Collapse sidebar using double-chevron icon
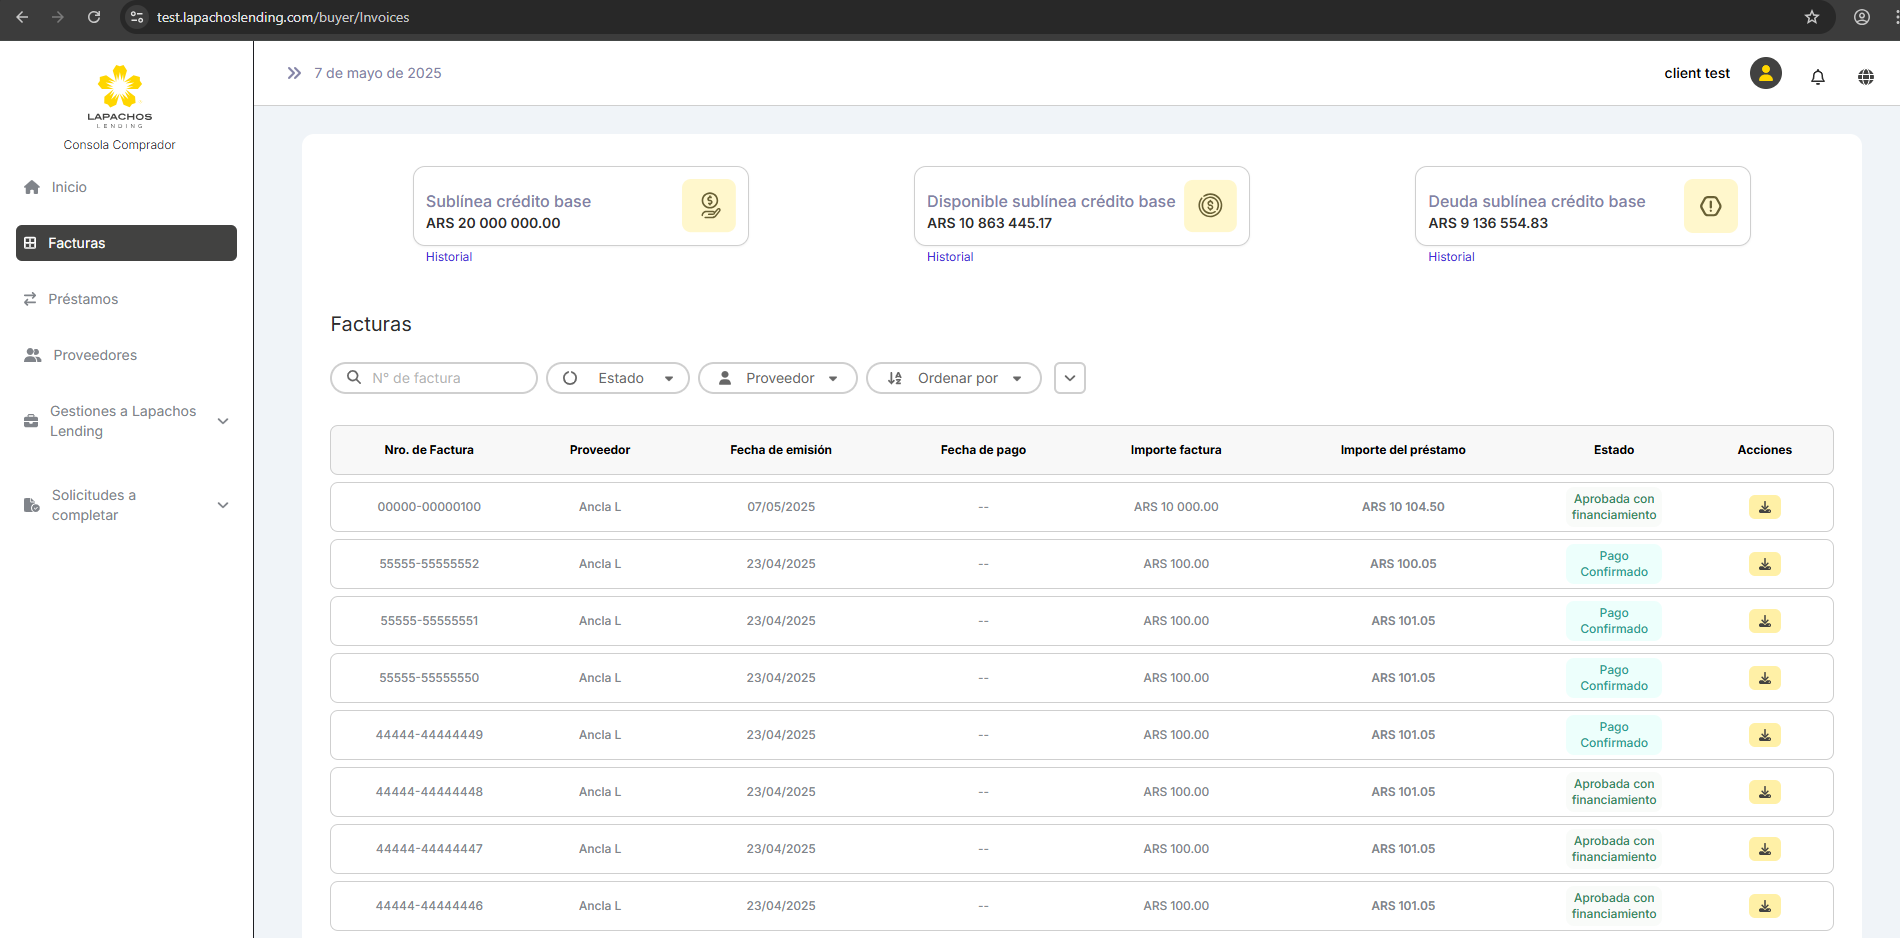 tap(294, 73)
